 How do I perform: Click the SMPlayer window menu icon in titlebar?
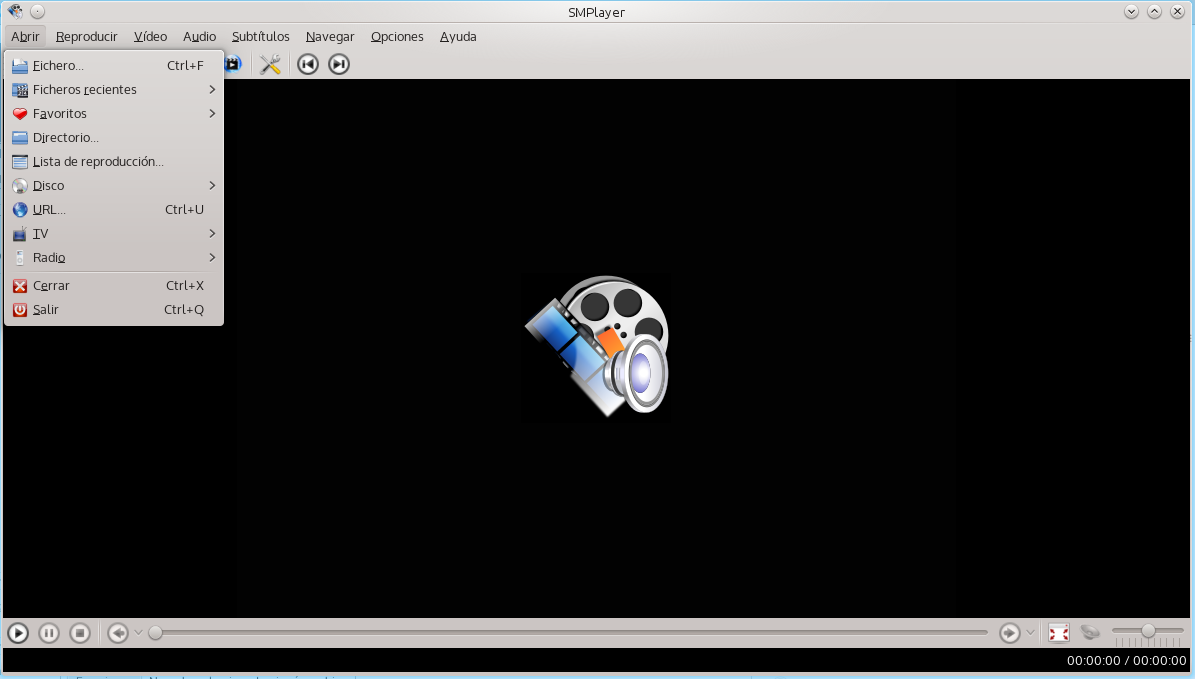(x=15, y=11)
